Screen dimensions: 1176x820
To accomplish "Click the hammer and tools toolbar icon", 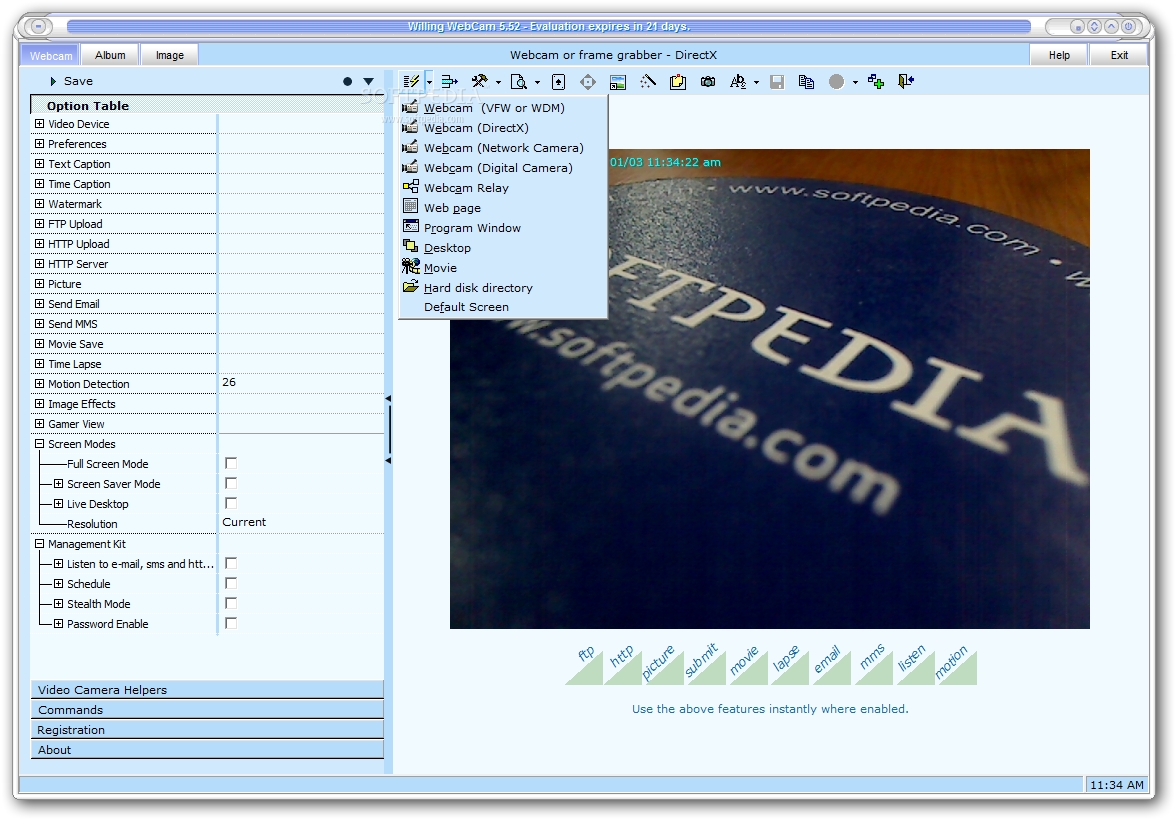I will pyautogui.click(x=480, y=81).
